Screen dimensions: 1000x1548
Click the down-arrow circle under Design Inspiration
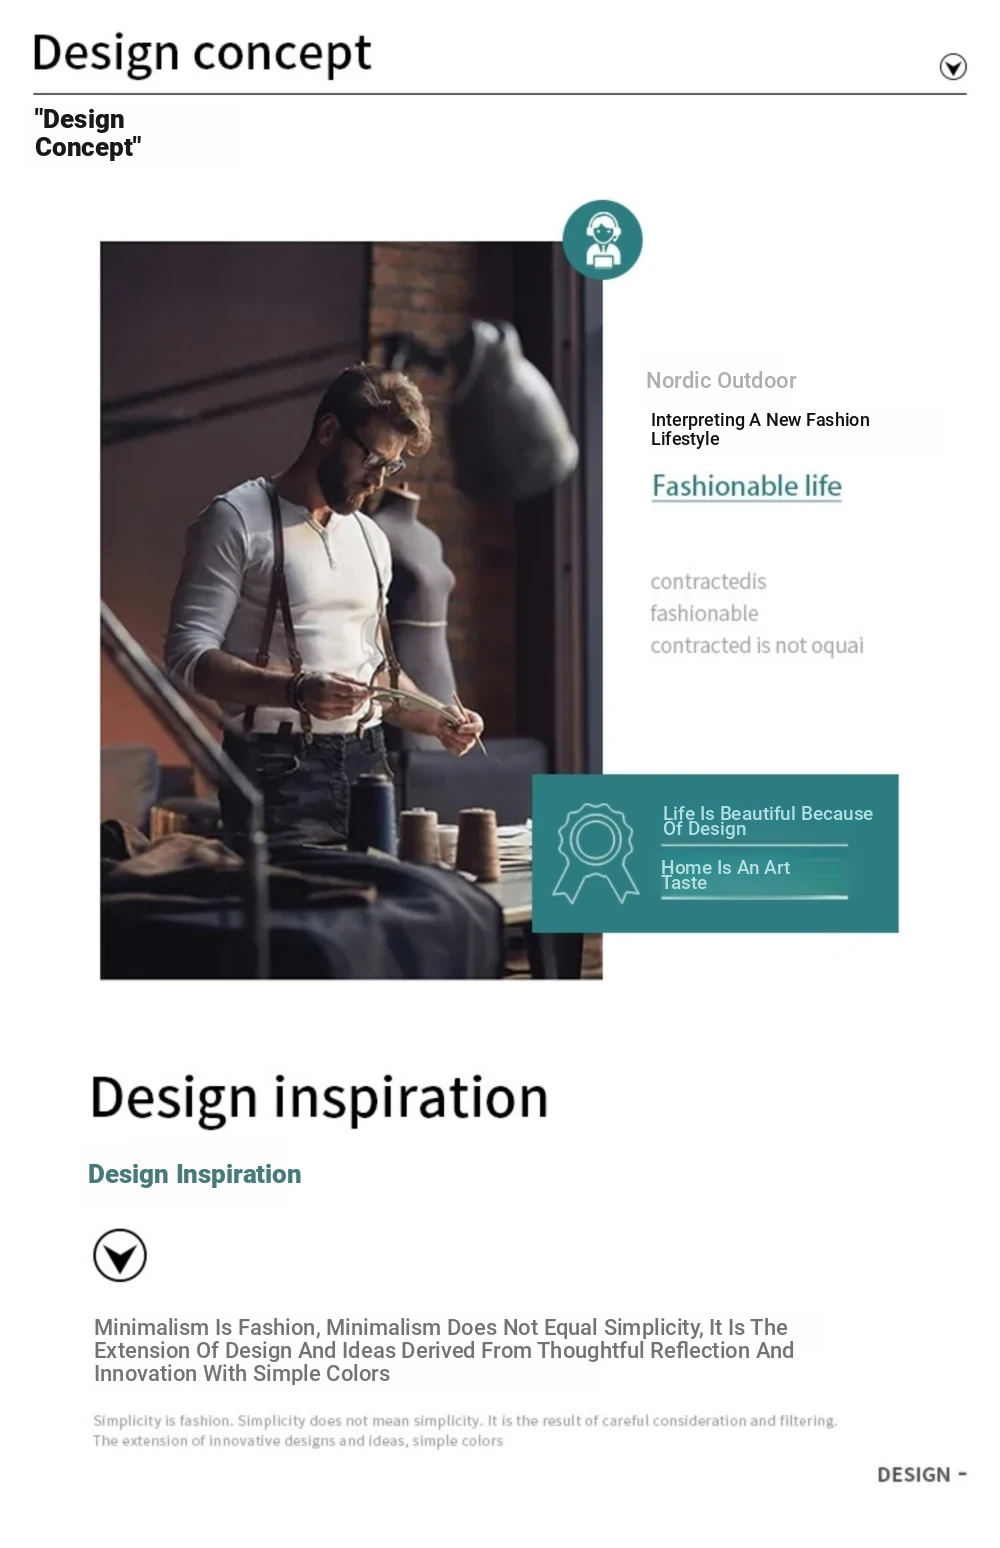[x=120, y=1255]
